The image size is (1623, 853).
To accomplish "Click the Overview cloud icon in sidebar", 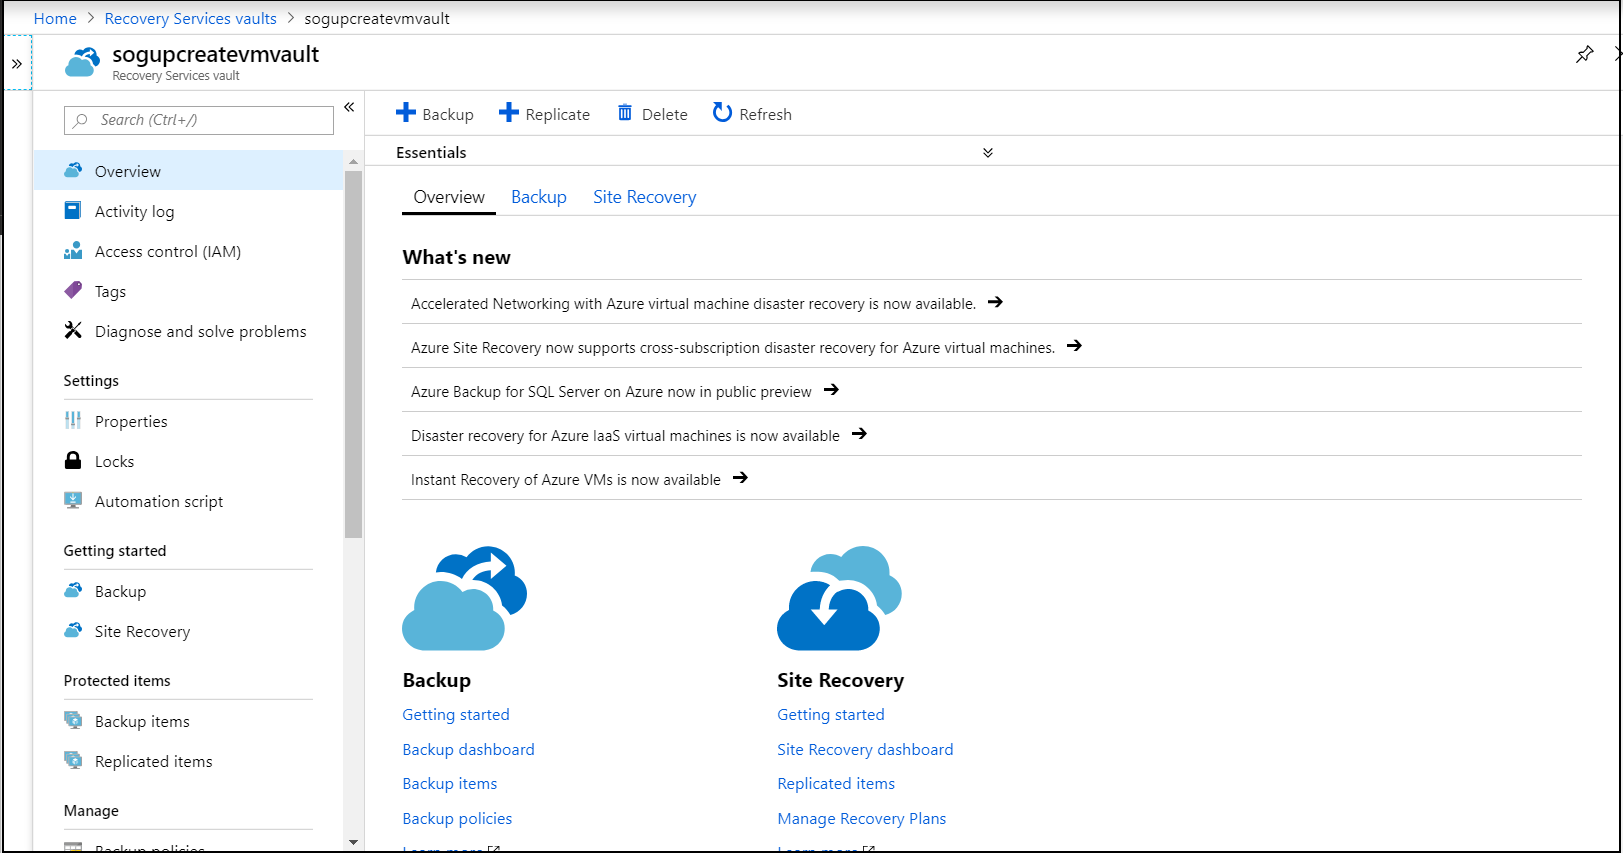I will (73, 171).
